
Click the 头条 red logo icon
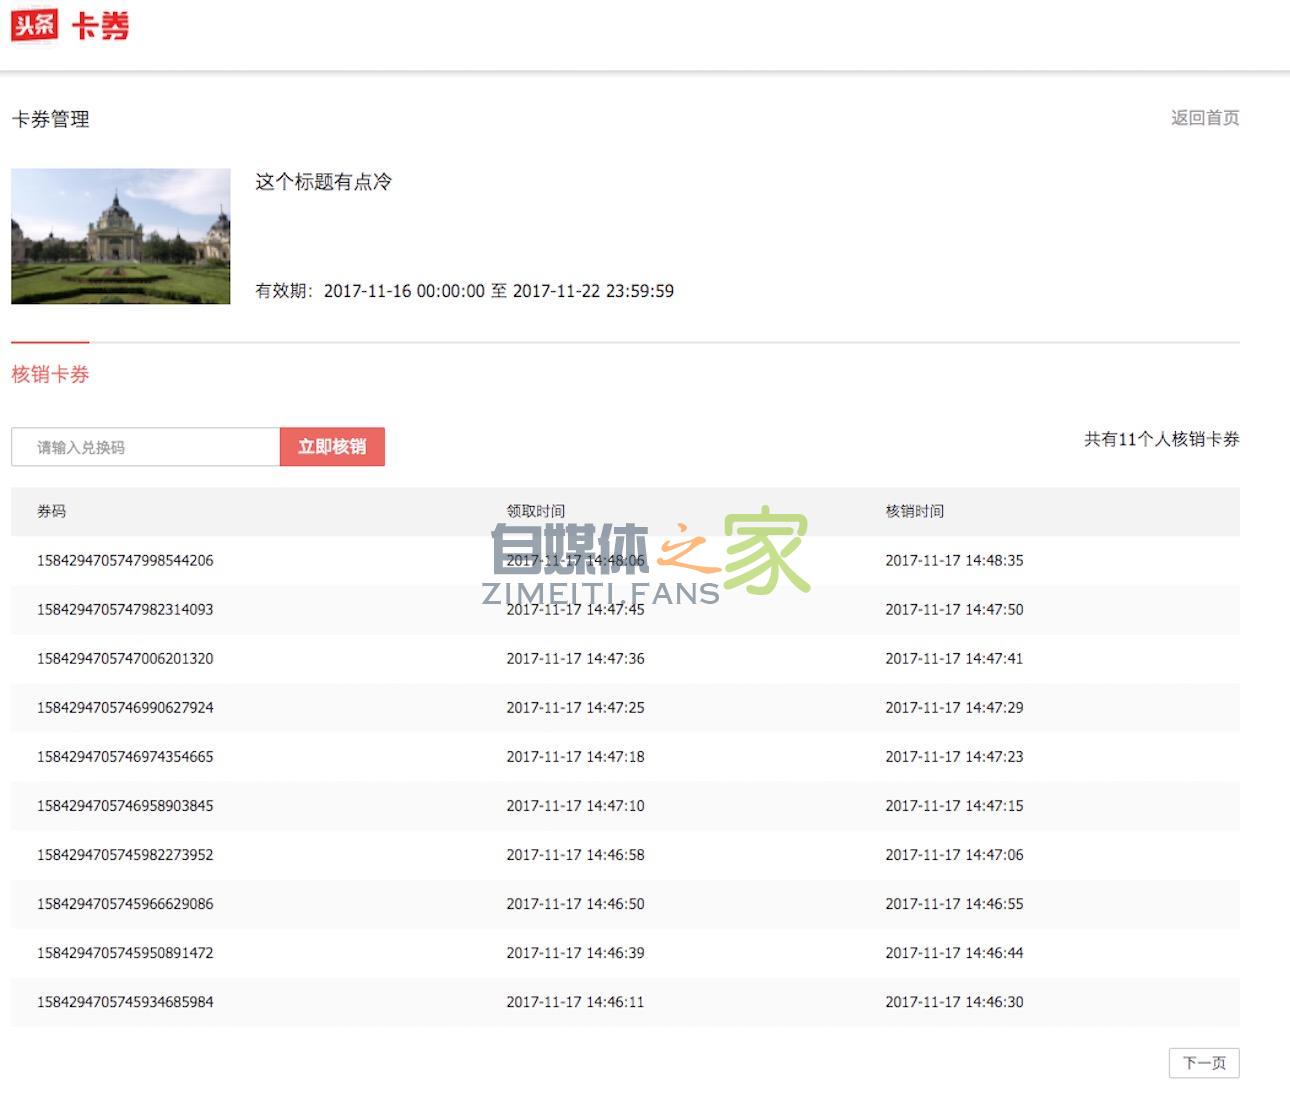(34, 25)
